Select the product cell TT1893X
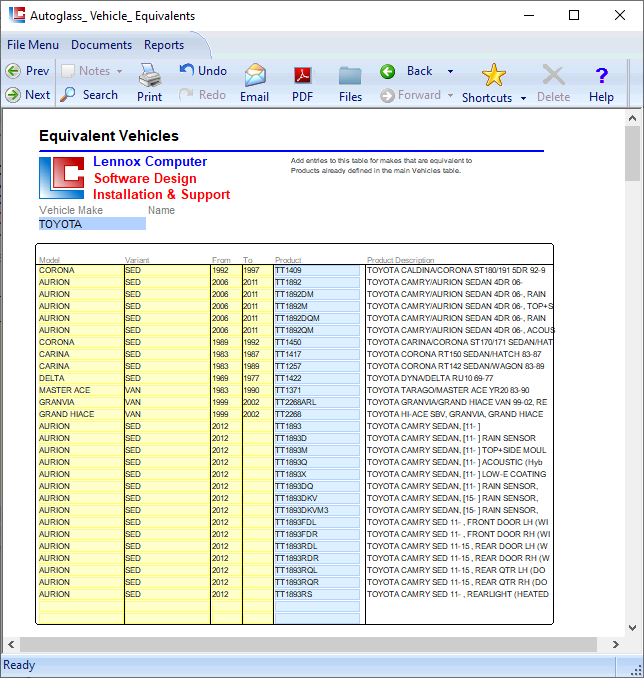The height and width of the screenshot is (678, 644). [x=317, y=474]
